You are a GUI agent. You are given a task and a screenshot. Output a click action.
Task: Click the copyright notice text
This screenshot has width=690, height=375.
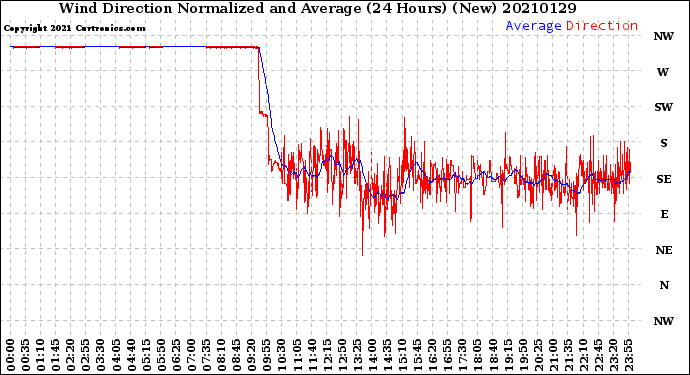[74, 28]
